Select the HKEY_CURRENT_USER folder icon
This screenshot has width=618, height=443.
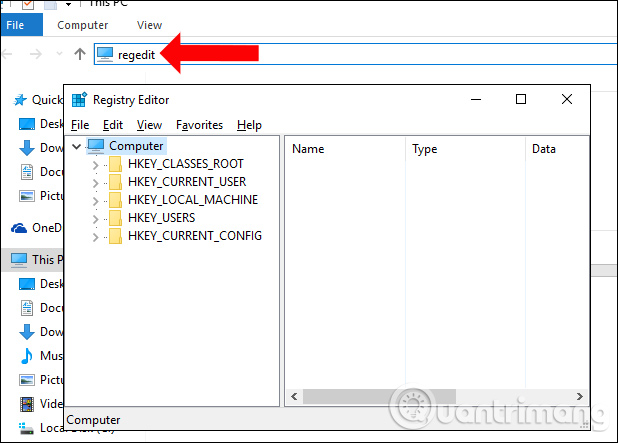tap(115, 182)
